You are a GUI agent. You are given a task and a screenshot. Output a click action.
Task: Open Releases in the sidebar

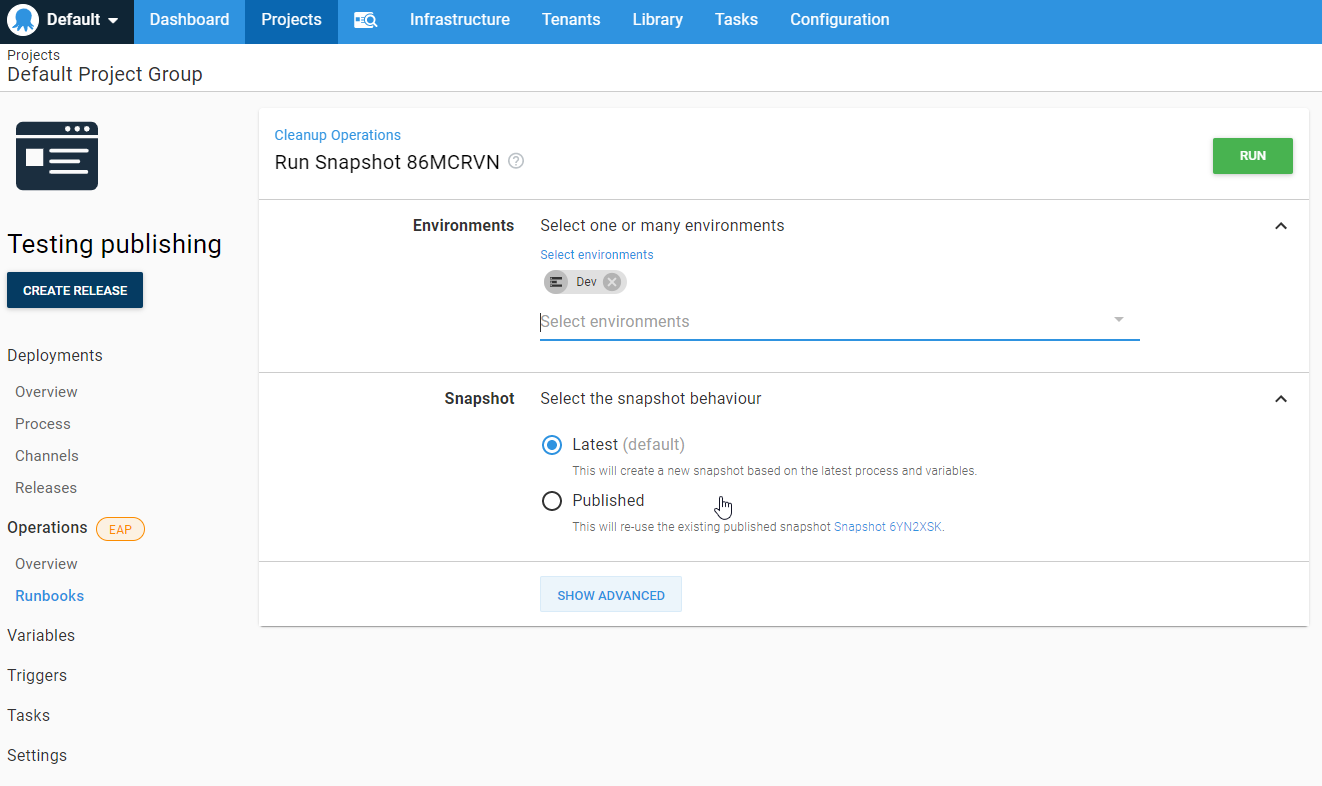[46, 488]
